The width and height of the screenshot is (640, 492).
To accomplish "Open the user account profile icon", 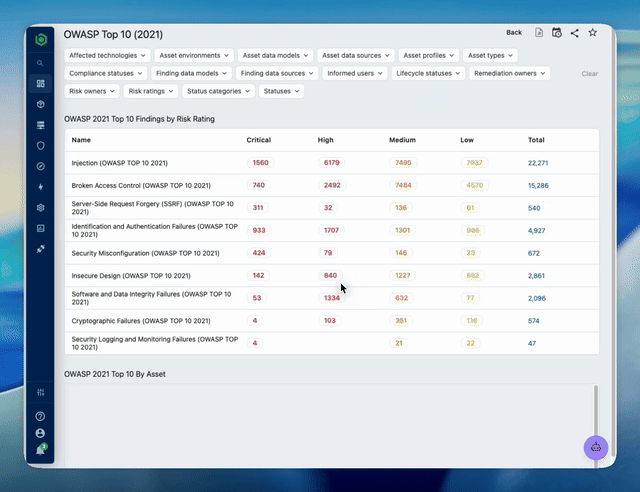I will pos(40,433).
